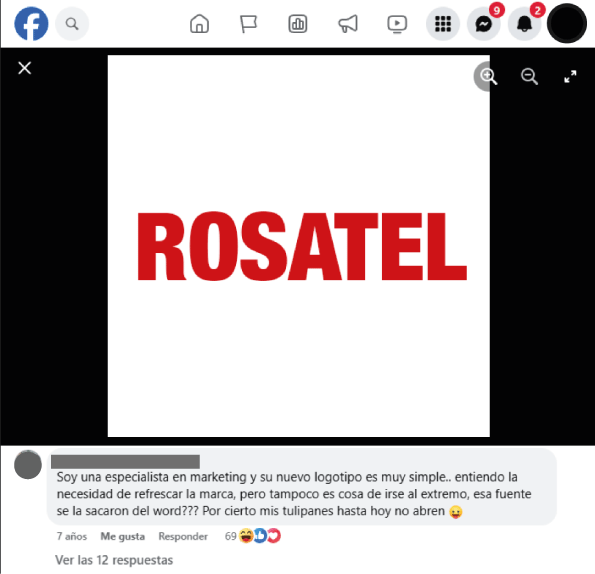Open the account profile picture menu

click(567, 23)
